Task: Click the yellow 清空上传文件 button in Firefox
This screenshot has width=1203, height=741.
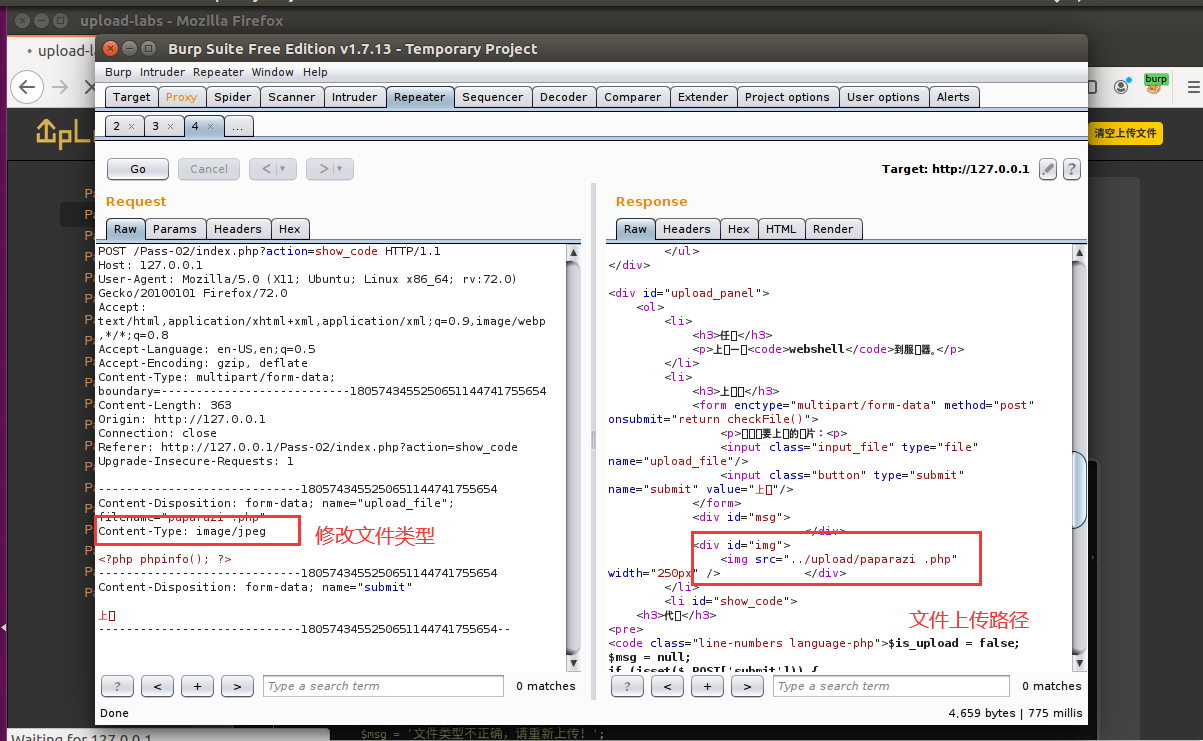Action: [1125, 133]
